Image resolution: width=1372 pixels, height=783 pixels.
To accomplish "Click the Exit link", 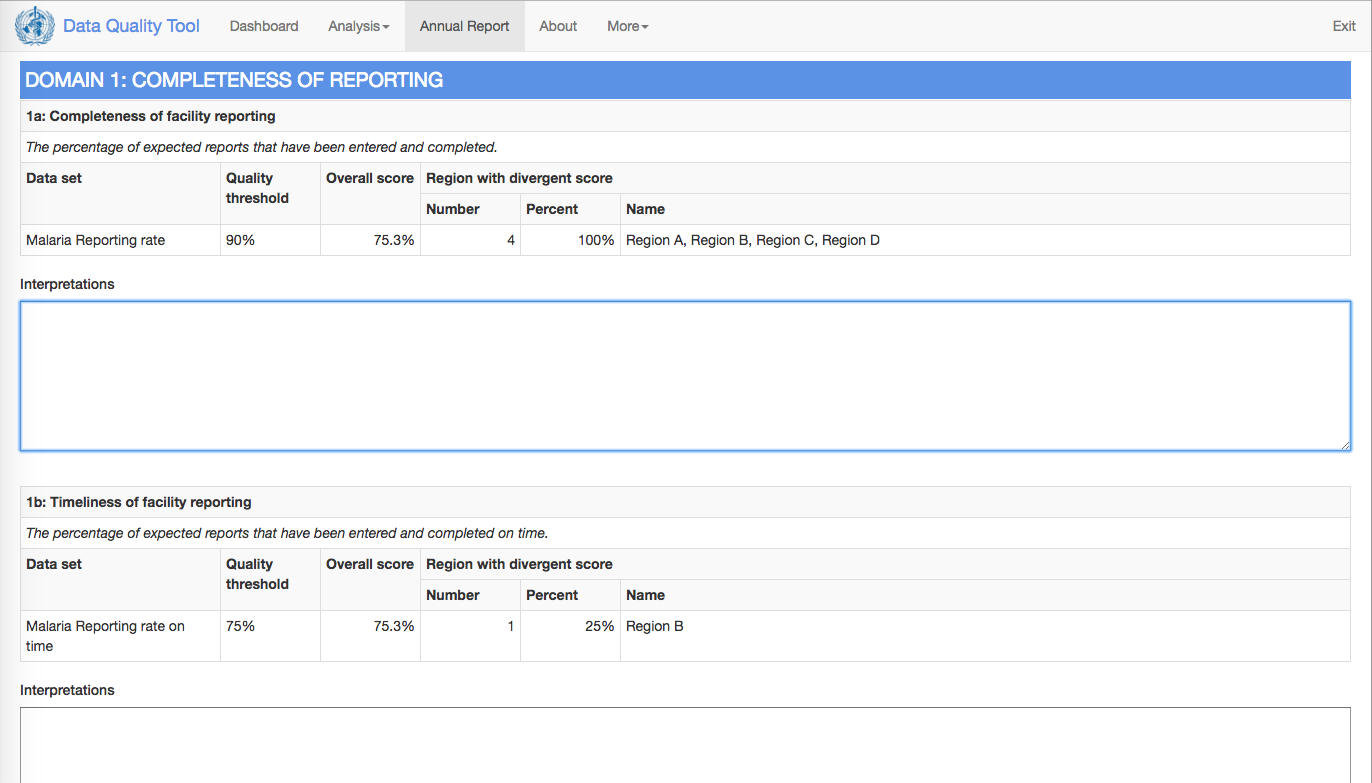I will click(x=1344, y=26).
